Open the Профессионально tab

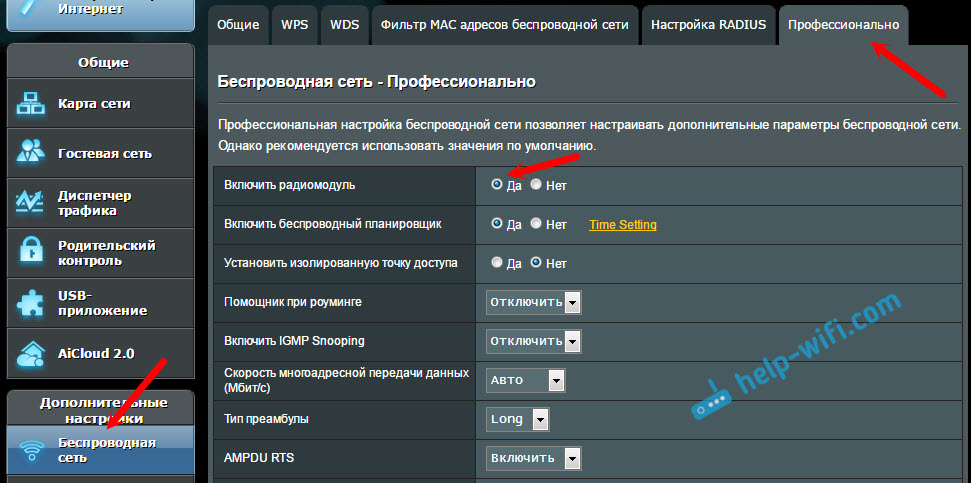tap(843, 25)
